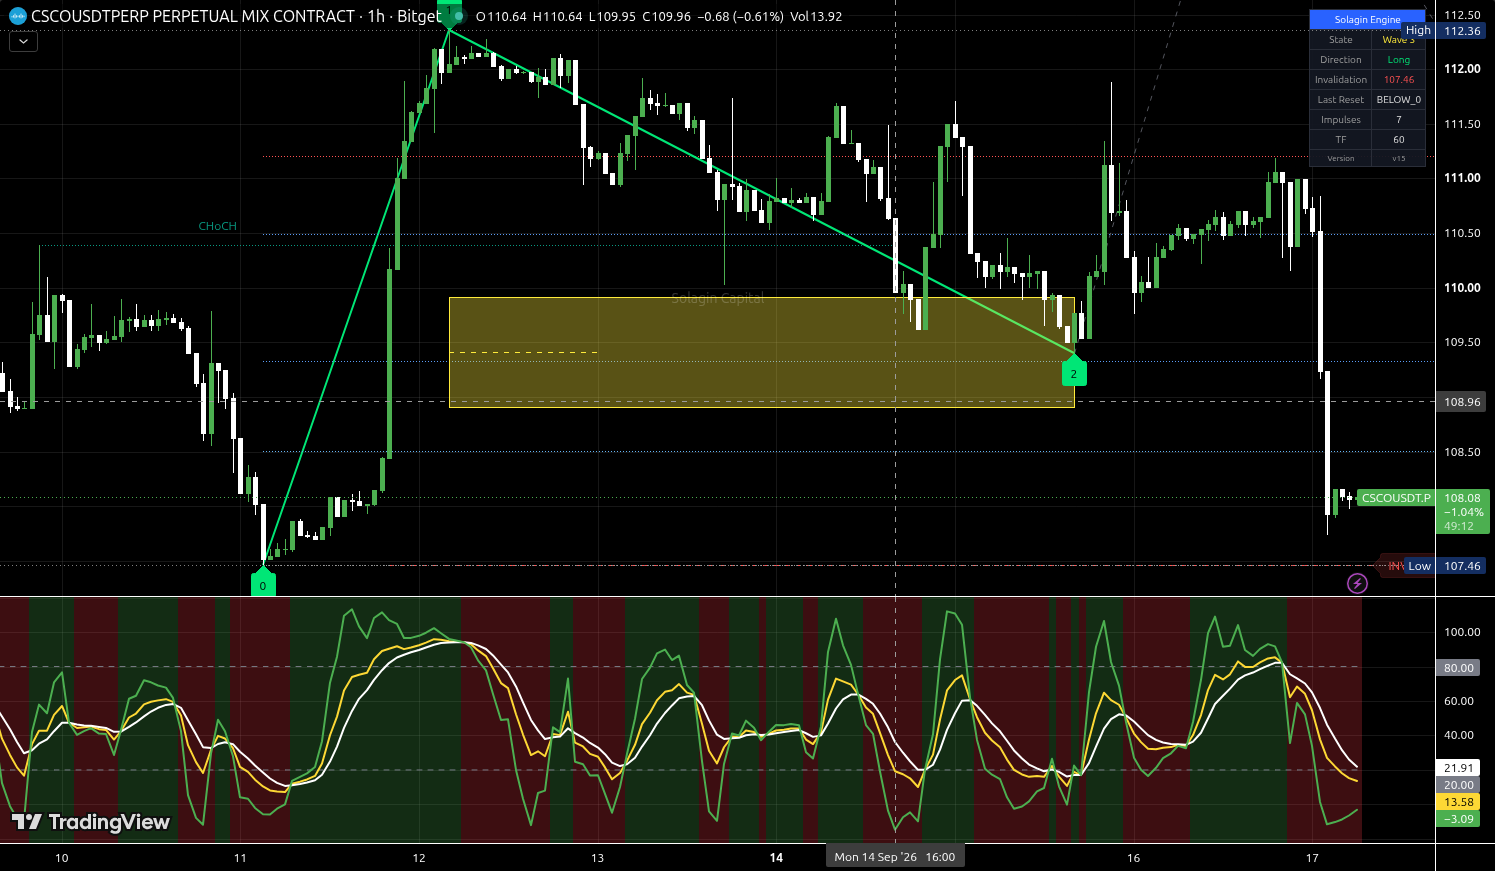Click date 11 on the time axis

click(240, 858)
